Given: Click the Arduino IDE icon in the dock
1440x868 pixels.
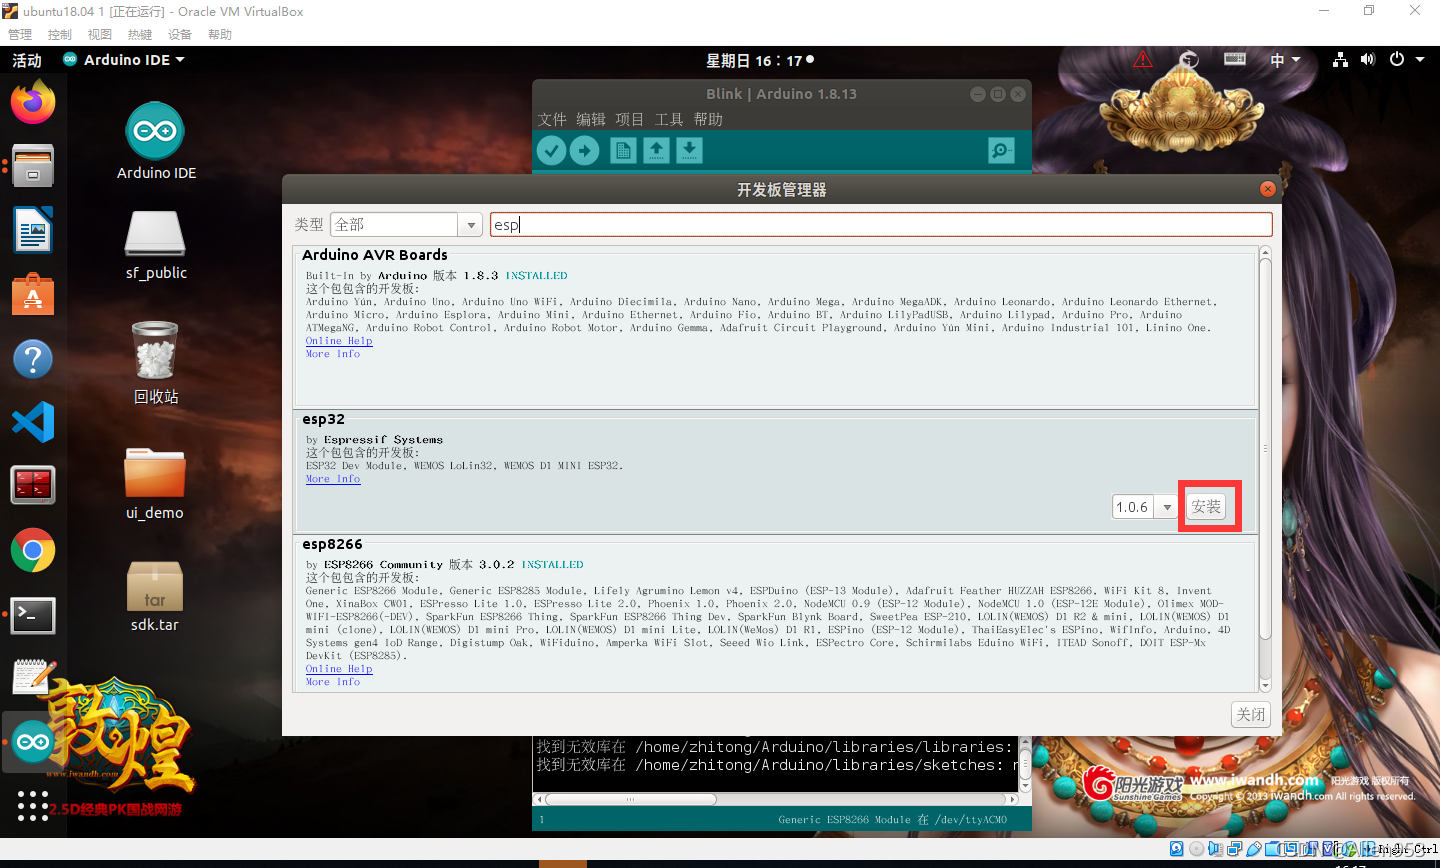Looking at the screenshot, I should (33, 742).
